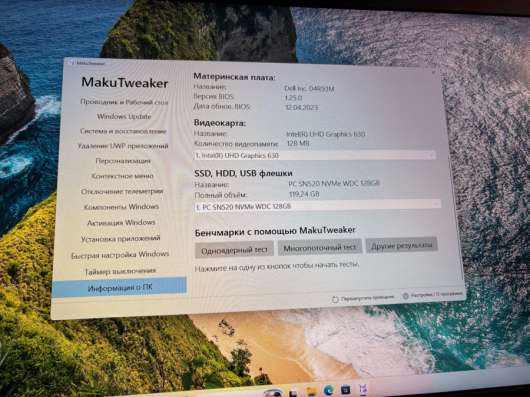The height and width of the screenshot is (397, 530).
Task: Click the MakuTweaker title heading
Action: pos(125,83)
